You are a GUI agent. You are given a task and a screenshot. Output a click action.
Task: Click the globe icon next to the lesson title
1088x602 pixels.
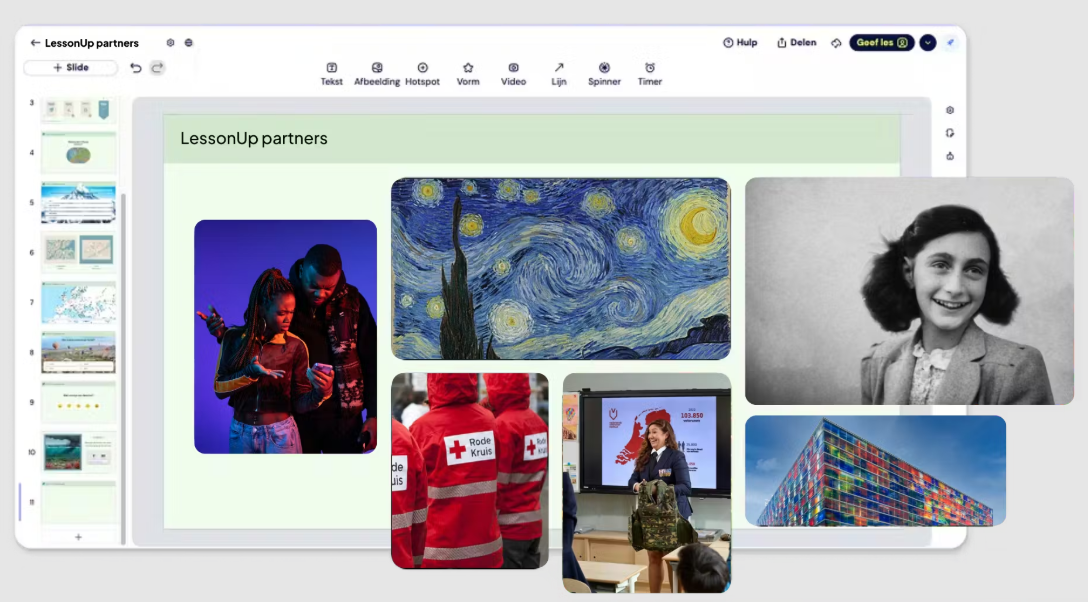click(x=189, y=43)
